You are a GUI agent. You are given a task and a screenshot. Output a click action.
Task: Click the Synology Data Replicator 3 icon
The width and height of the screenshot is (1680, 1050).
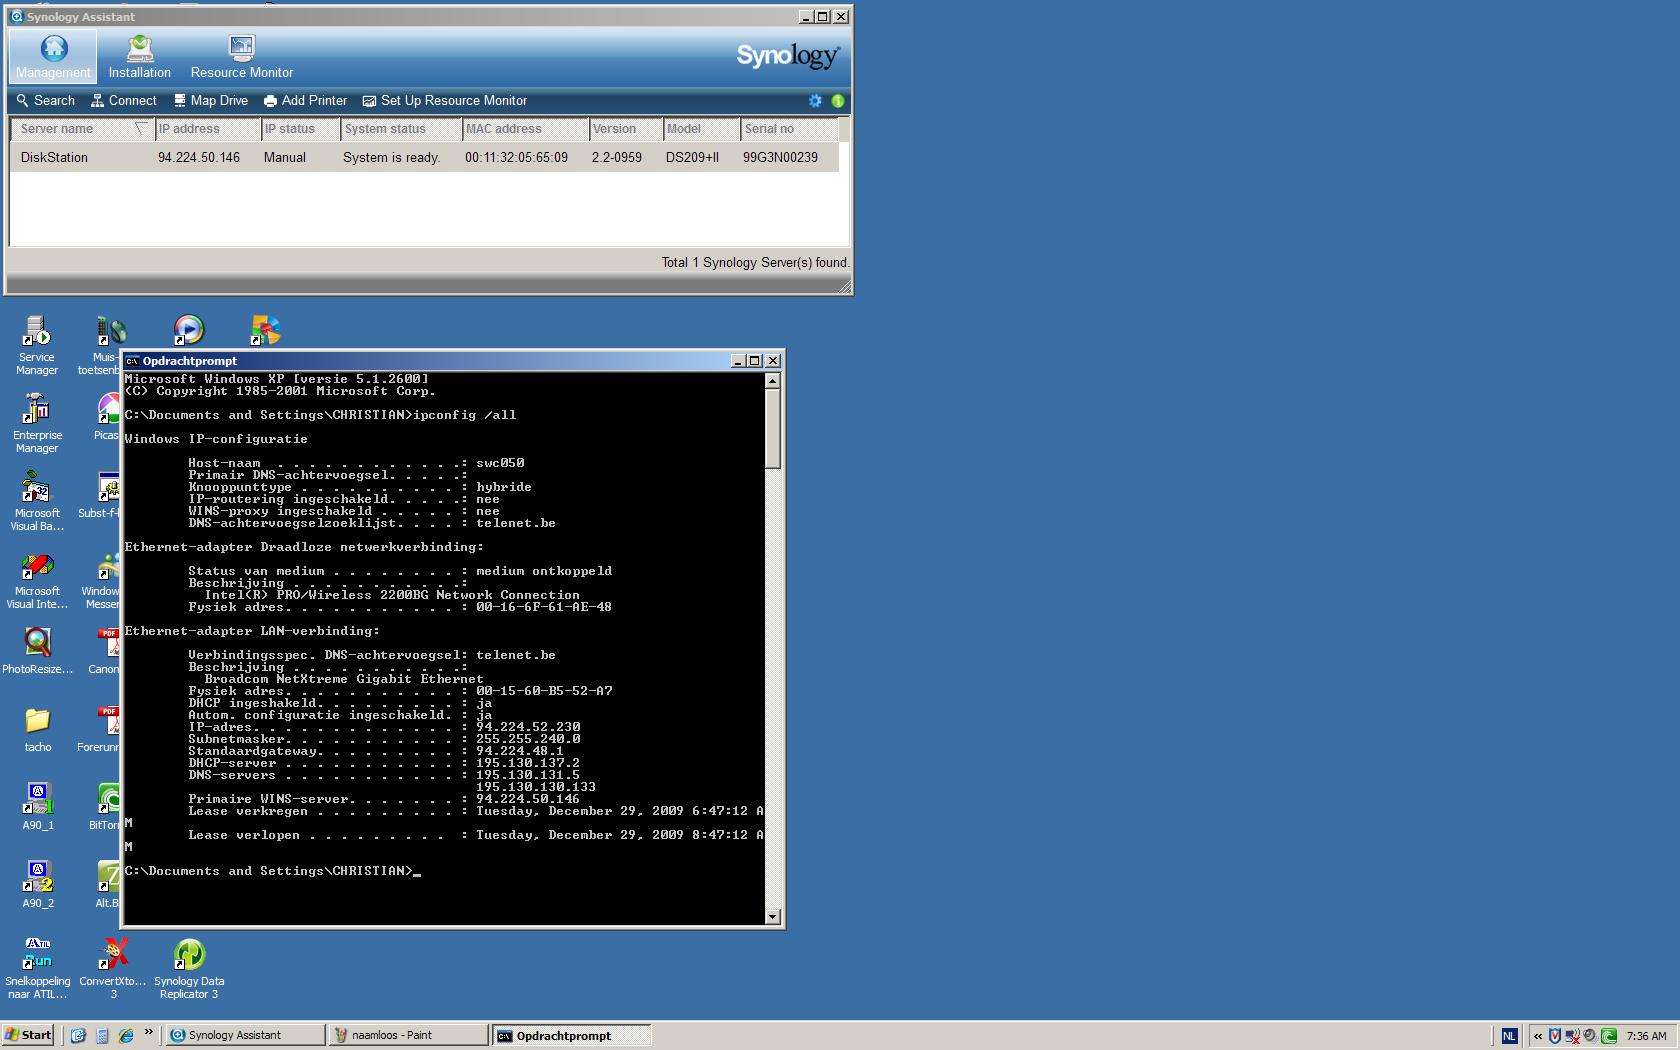[x=189, y=969]
